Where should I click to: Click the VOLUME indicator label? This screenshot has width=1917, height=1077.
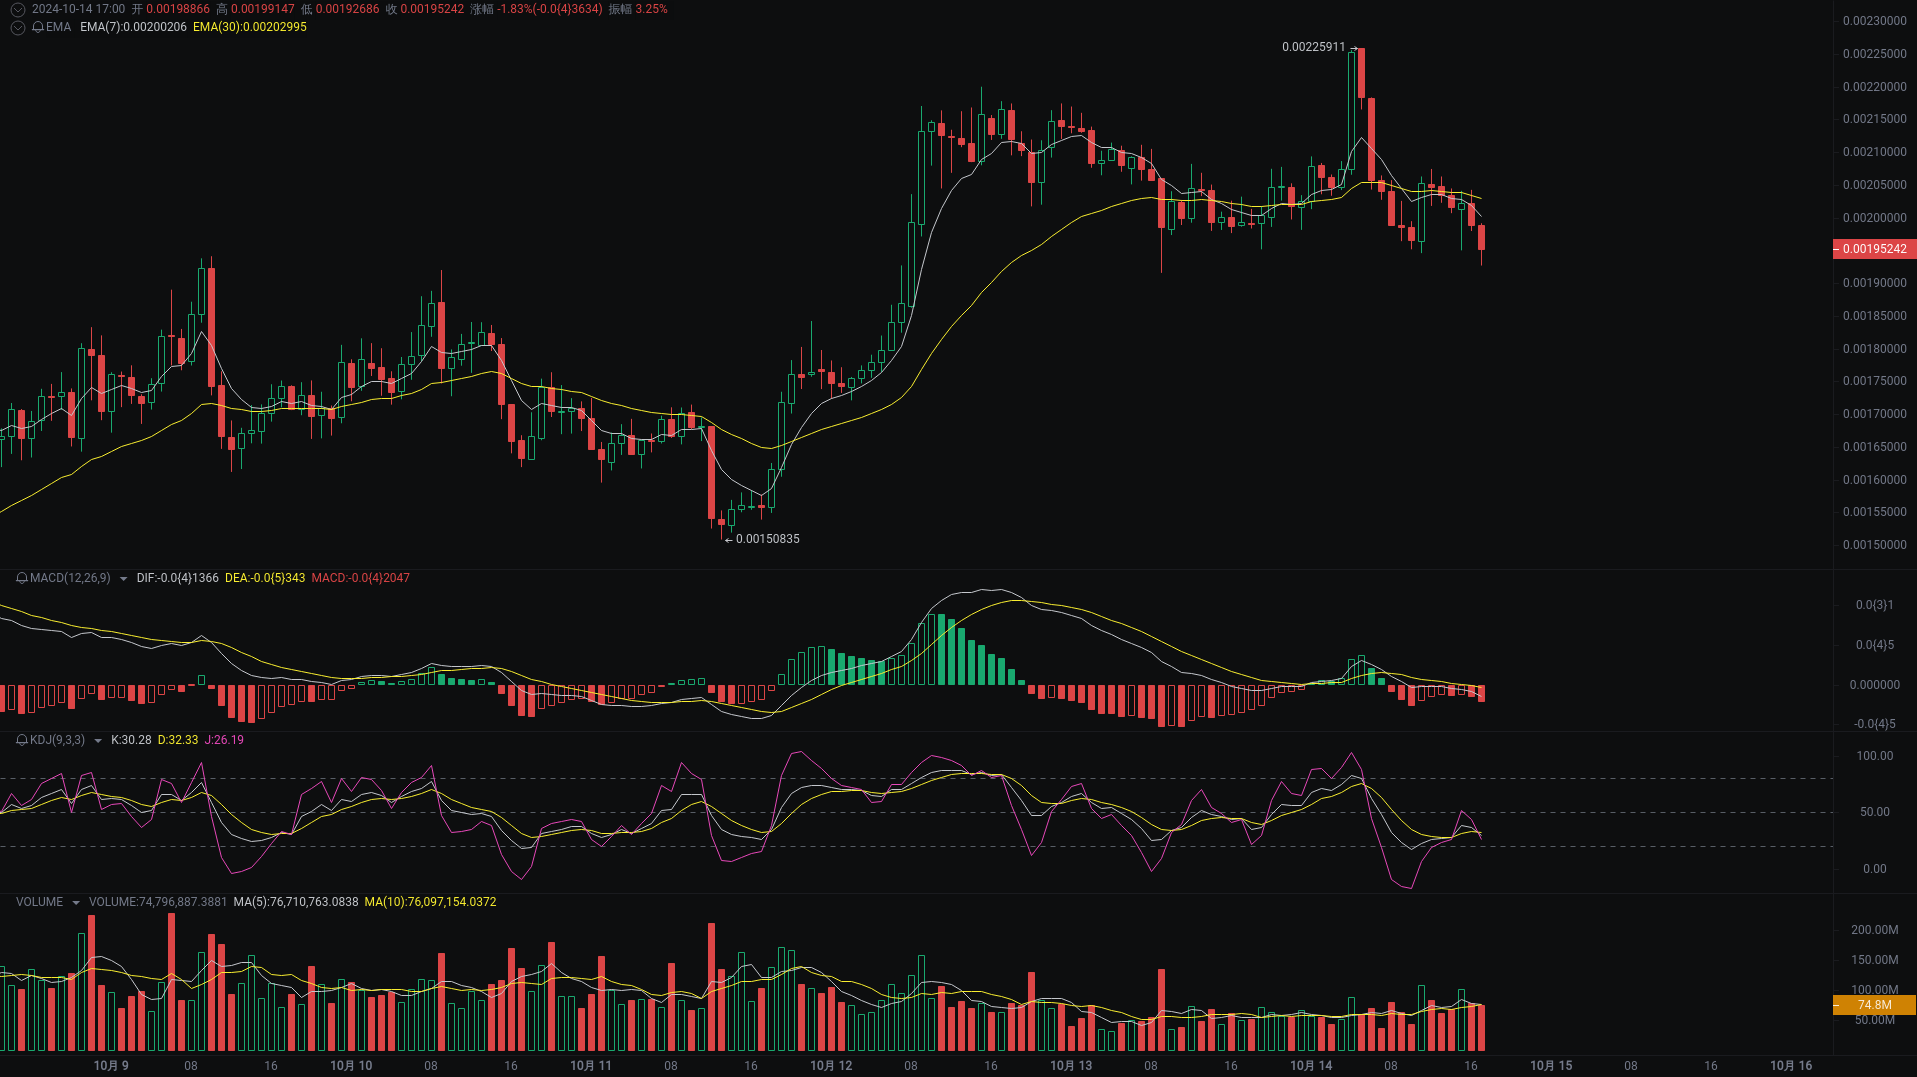40,902
